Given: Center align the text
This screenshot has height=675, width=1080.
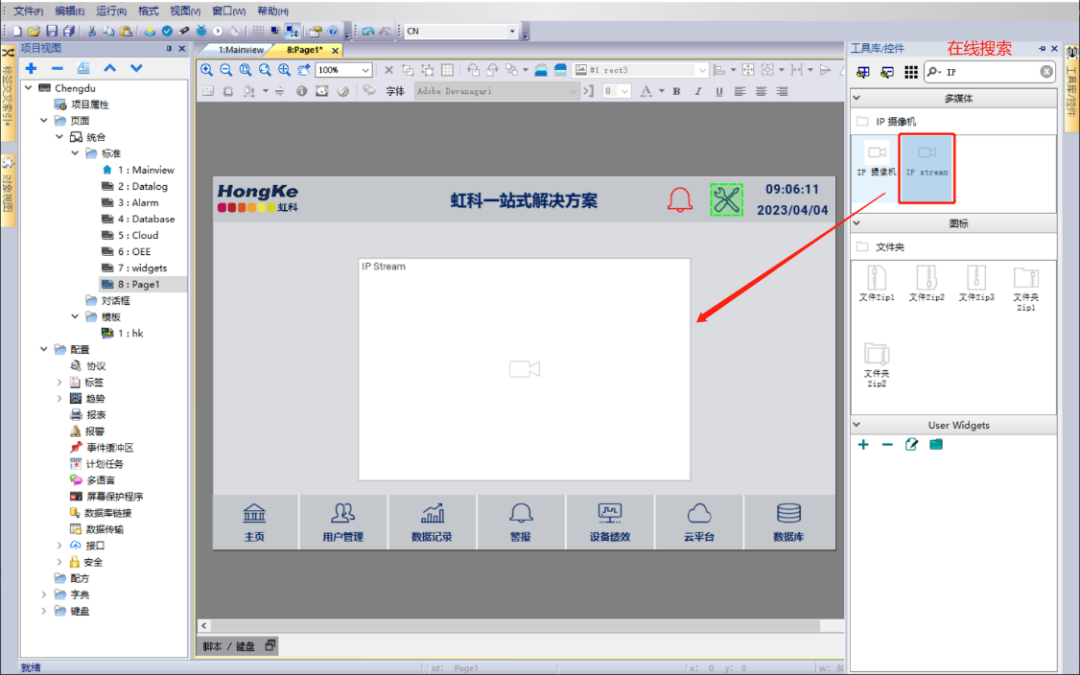Looking at the screenshot, I should (761, 91).
